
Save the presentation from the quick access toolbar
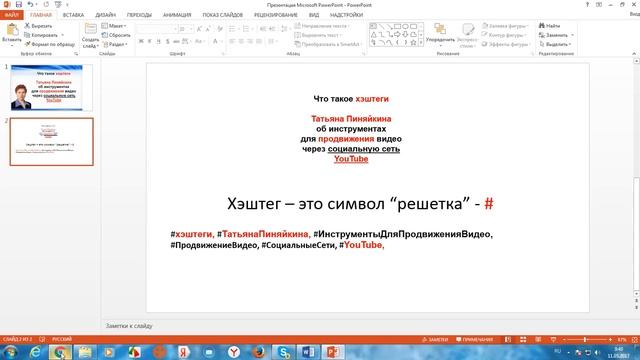point(19,4)
